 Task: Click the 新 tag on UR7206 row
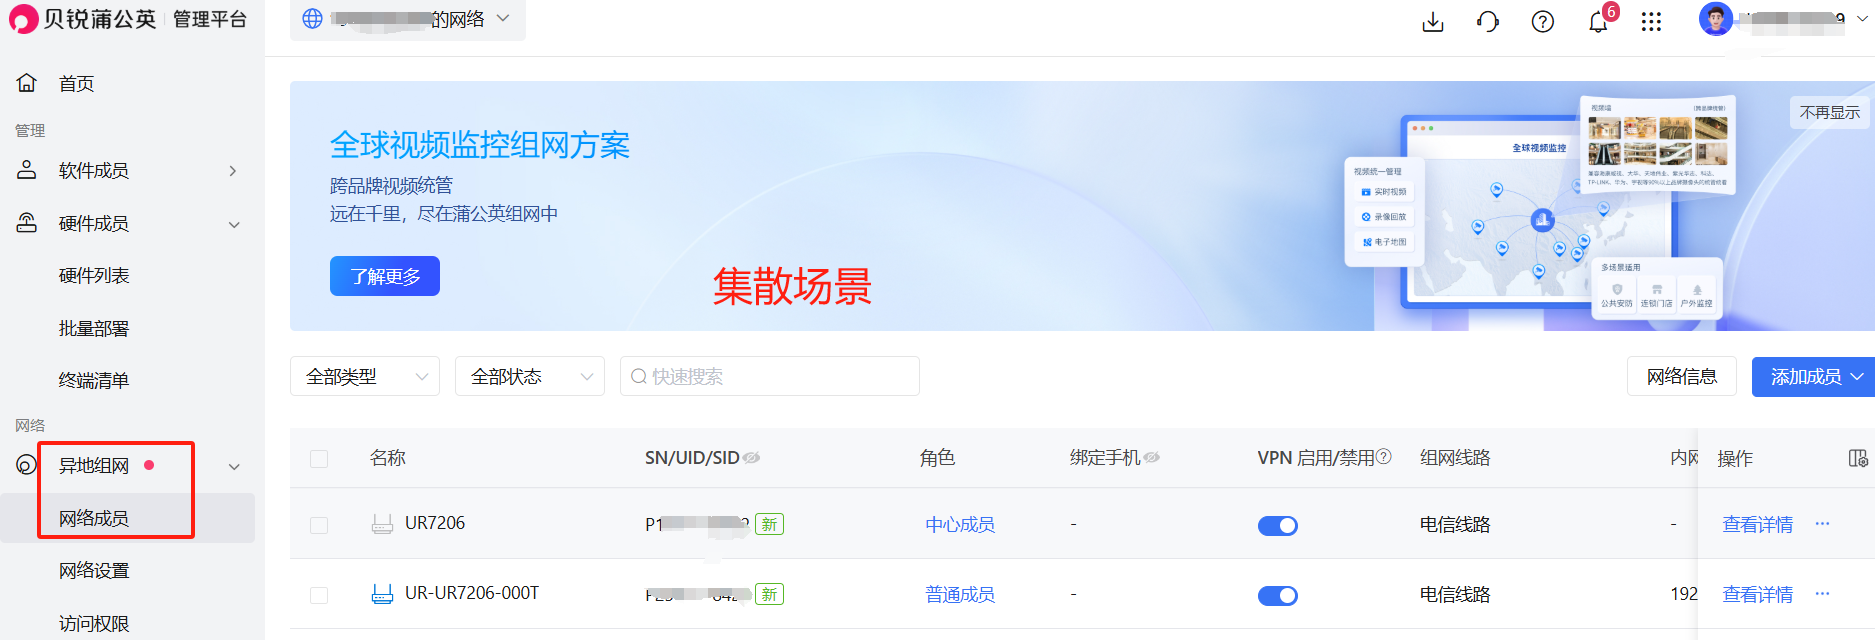coord(769,524)
